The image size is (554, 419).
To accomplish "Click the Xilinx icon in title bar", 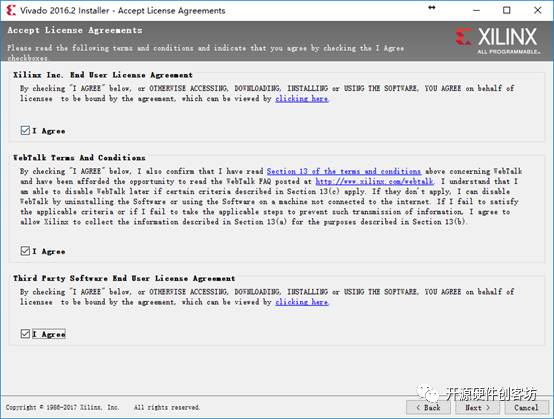I will (x=11, y=10).
